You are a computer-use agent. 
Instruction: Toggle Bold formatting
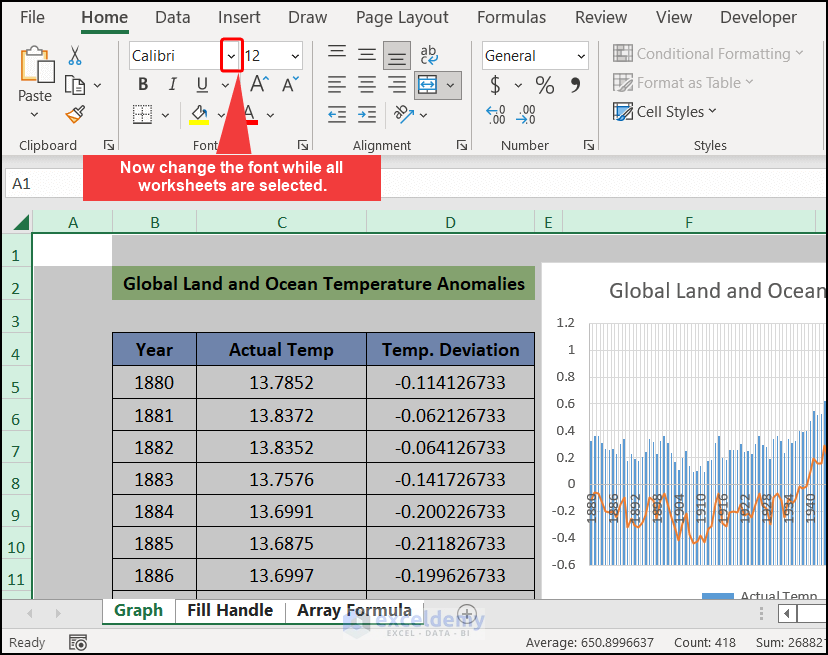coord(143,85)
